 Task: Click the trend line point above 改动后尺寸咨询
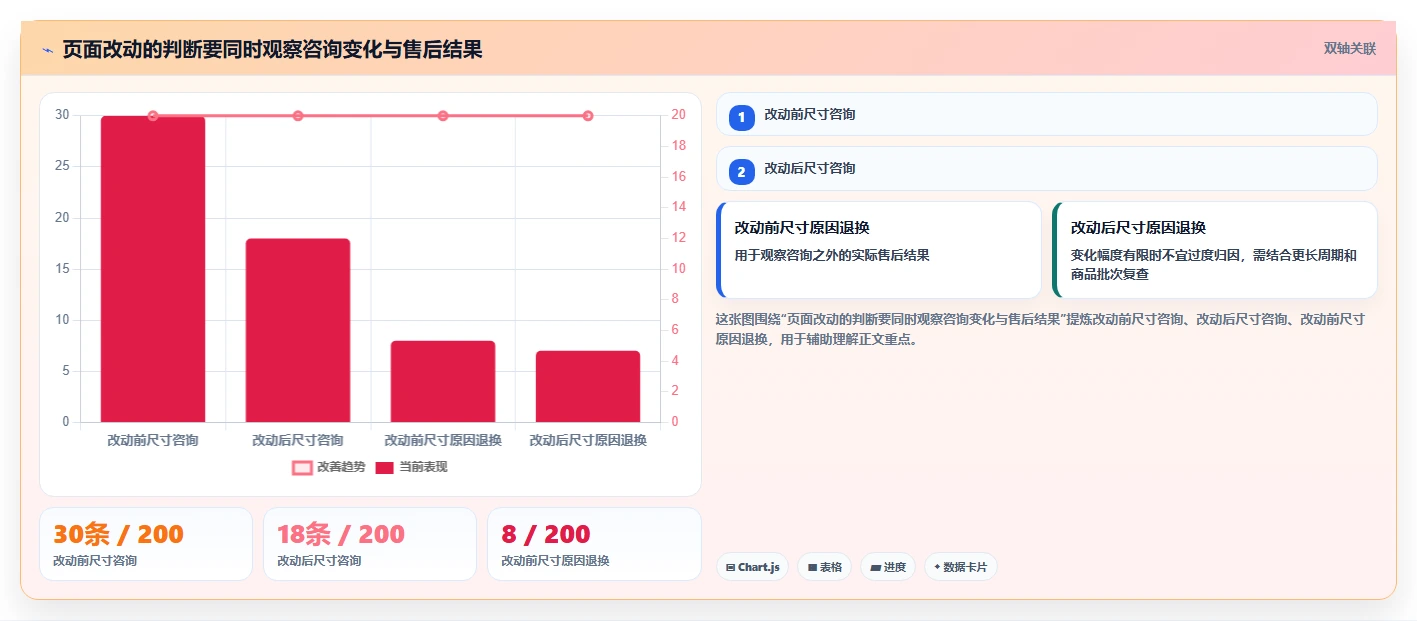click(298, 116)
